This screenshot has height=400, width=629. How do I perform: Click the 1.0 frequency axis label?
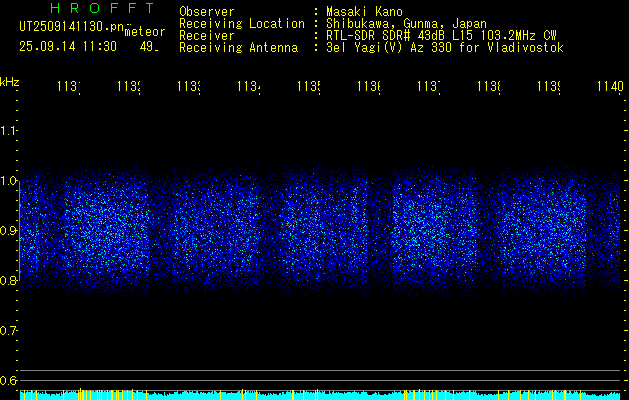point(8,181)
